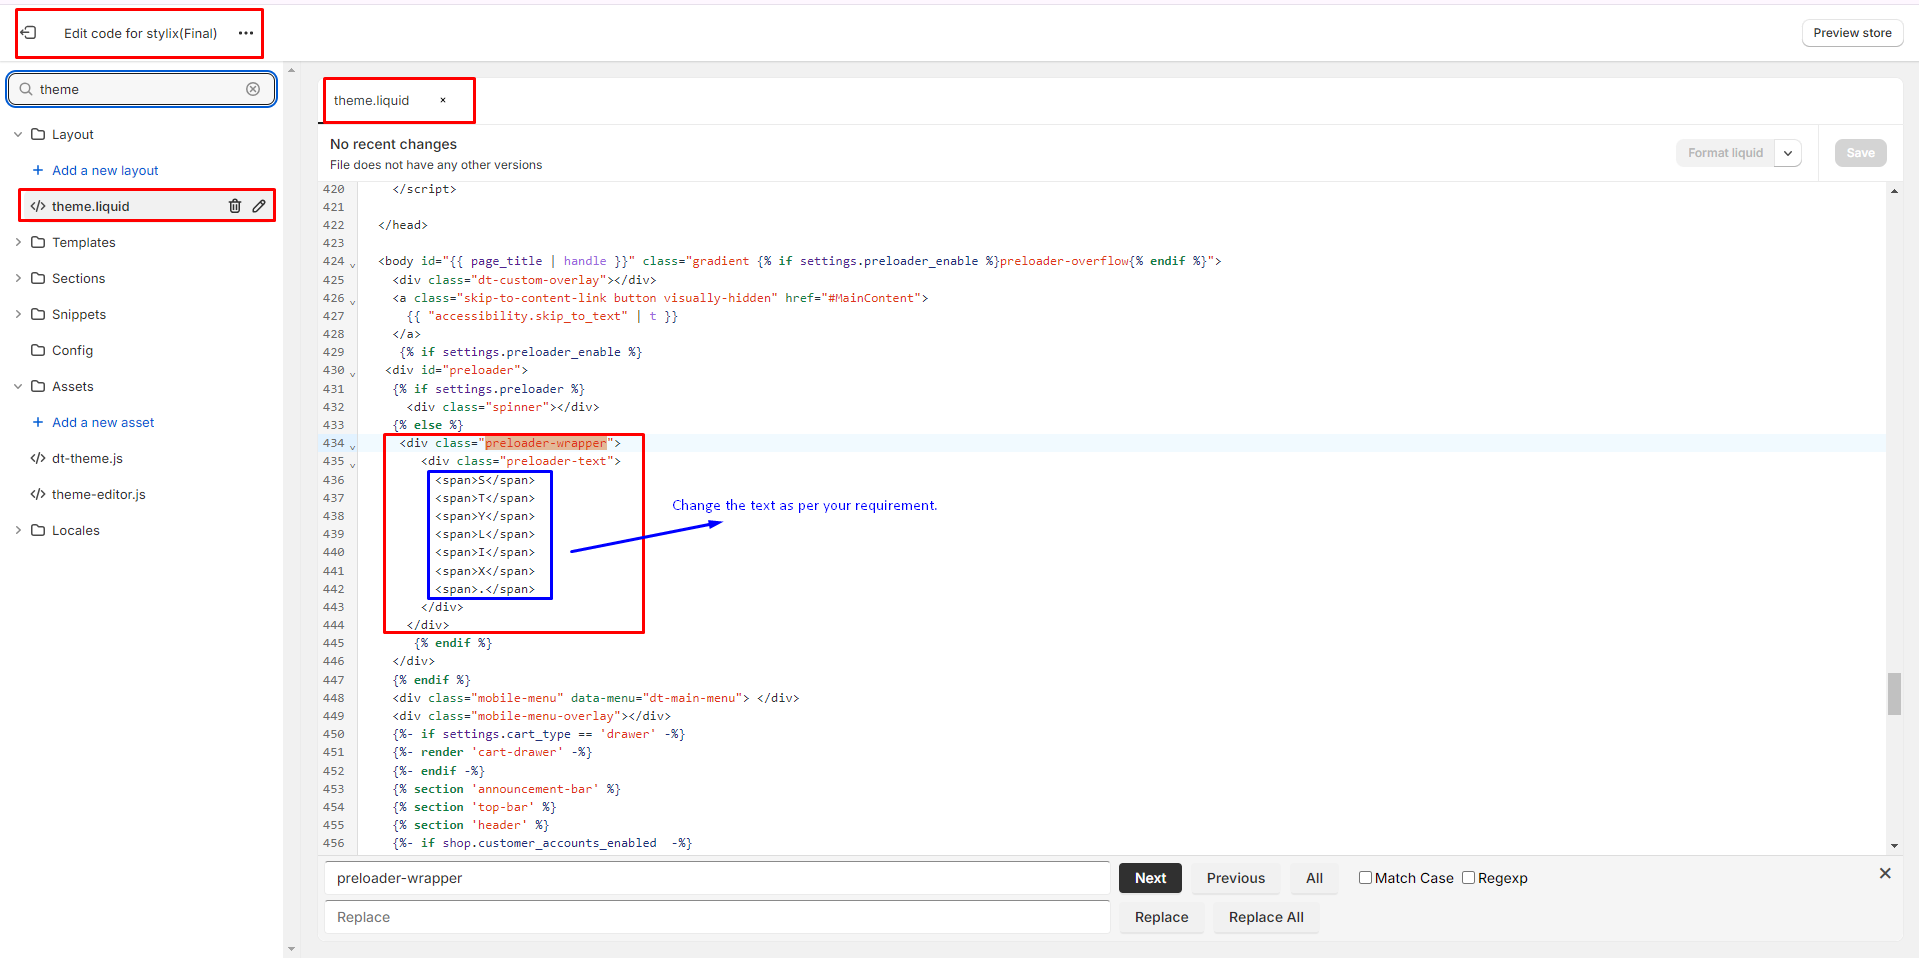Click the code icon beside dt-theme.js
The width and height of the screenshot is (1919, 958).
coord(38,458)
